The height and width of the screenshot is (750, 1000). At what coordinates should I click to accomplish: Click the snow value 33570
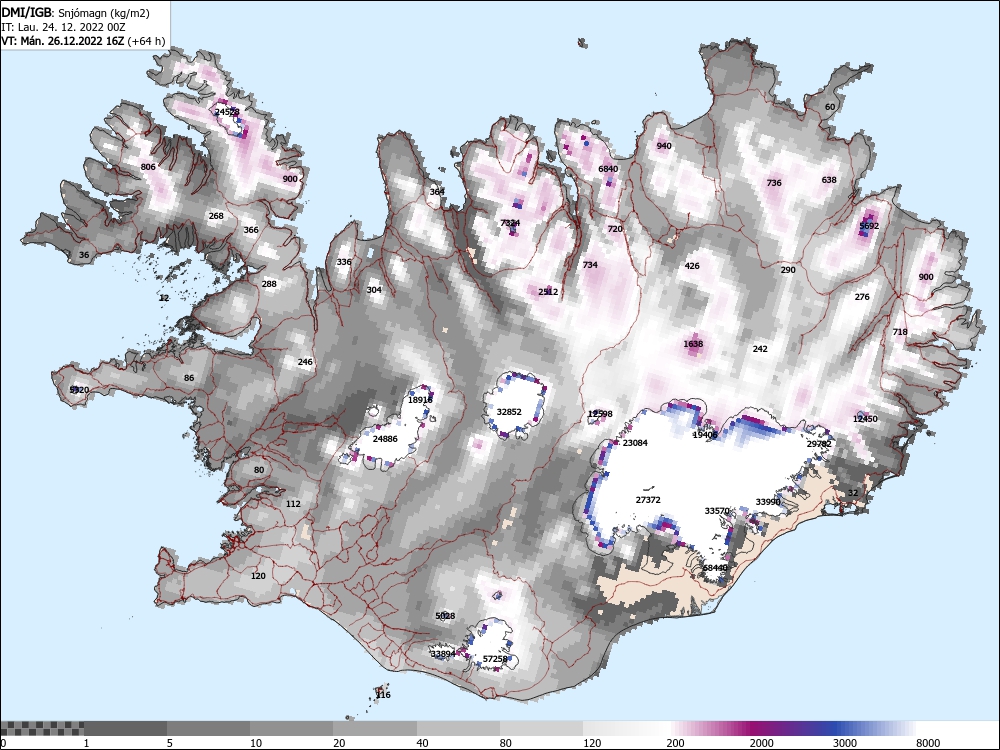pyautogui.click(x=717, y=511)
